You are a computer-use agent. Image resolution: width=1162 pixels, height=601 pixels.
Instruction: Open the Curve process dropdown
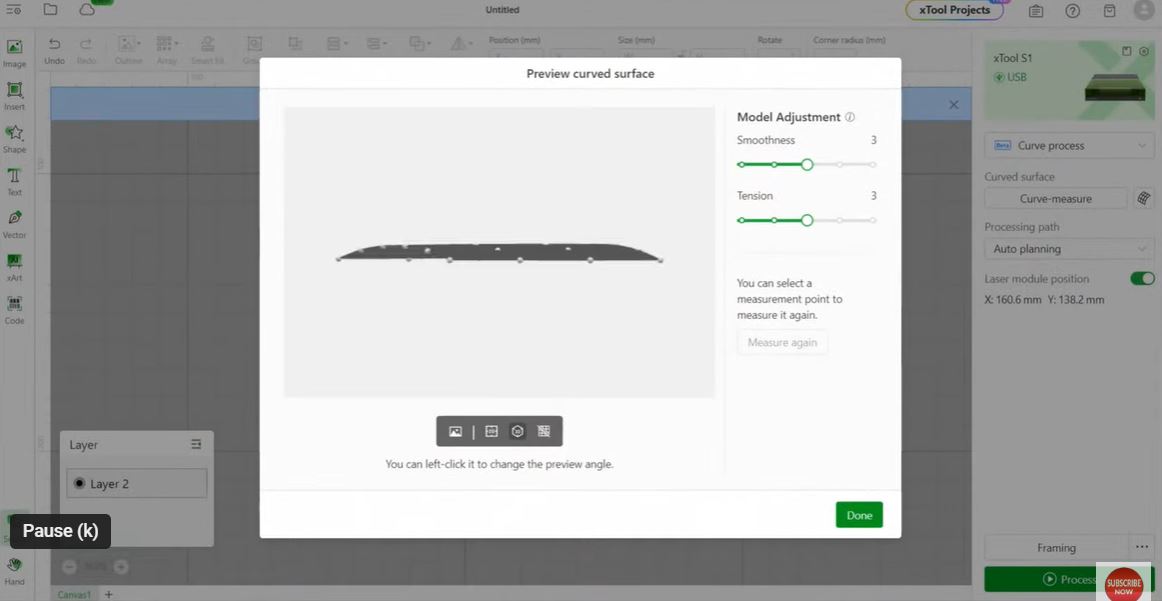point(1069,146)
